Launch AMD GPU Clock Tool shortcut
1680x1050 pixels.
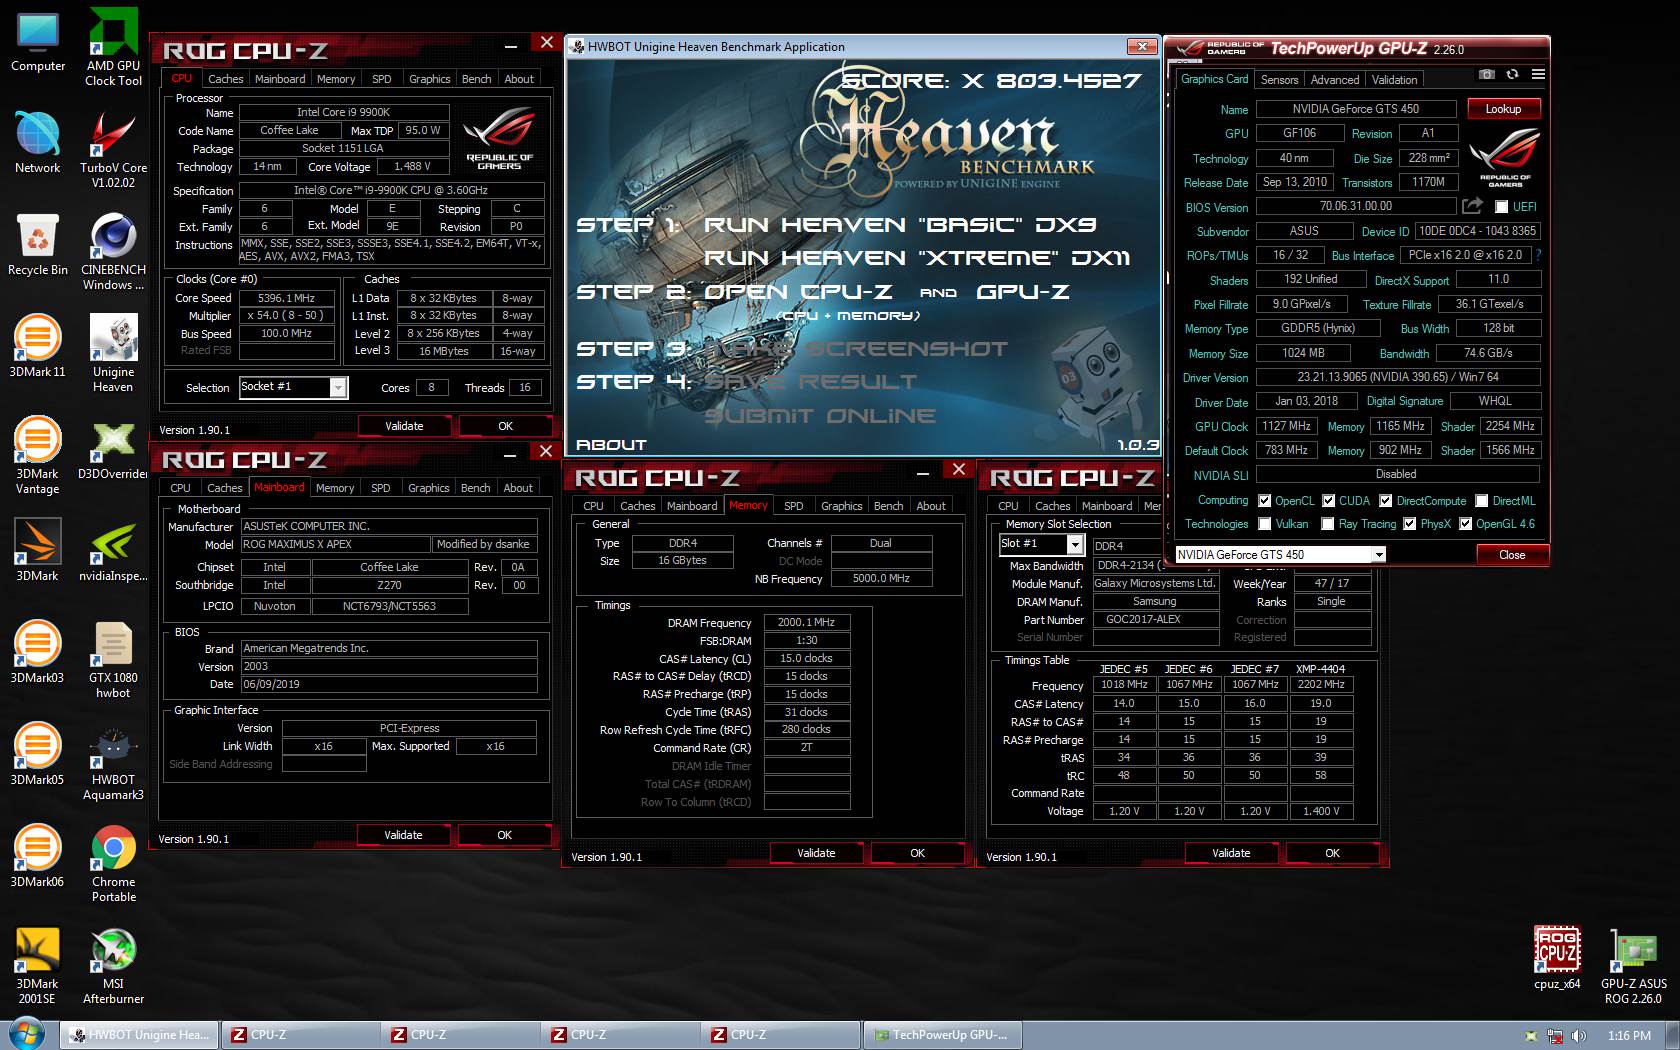point(113,47)
